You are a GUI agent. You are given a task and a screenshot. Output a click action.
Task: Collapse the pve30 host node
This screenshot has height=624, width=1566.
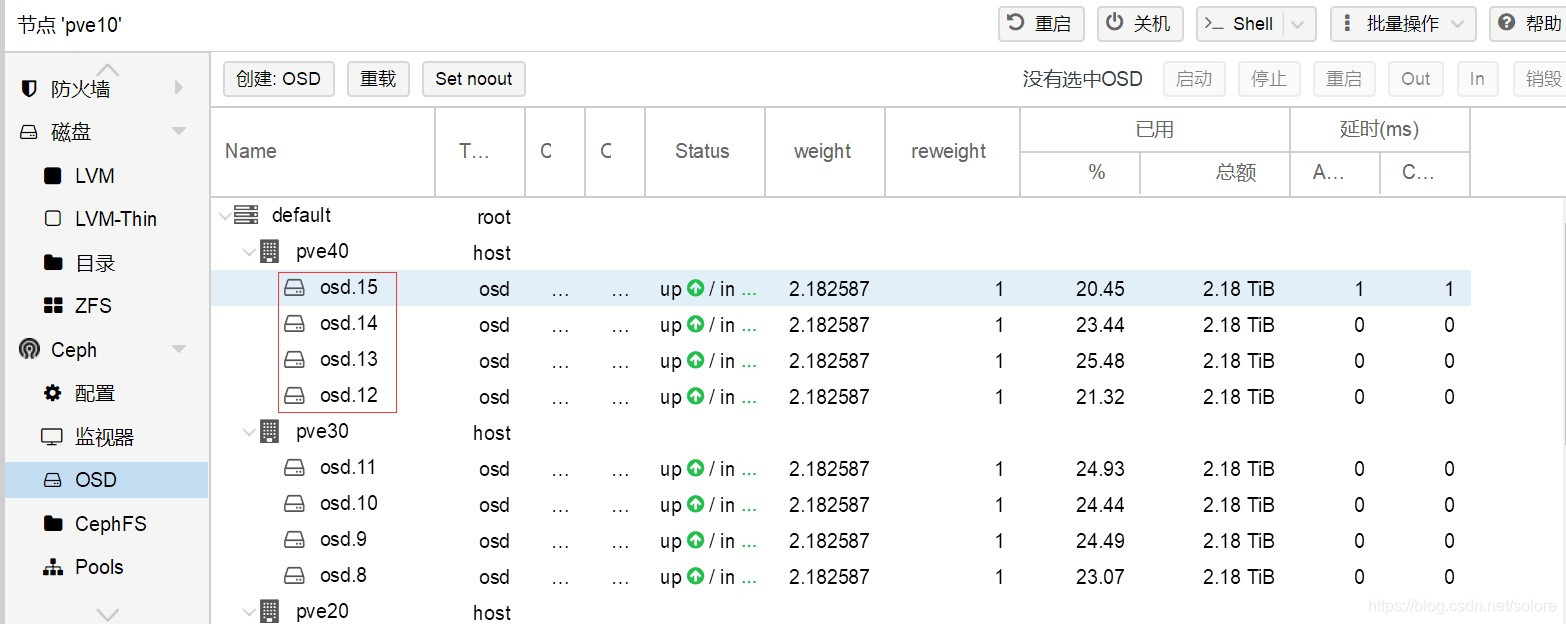click(248, 432)
